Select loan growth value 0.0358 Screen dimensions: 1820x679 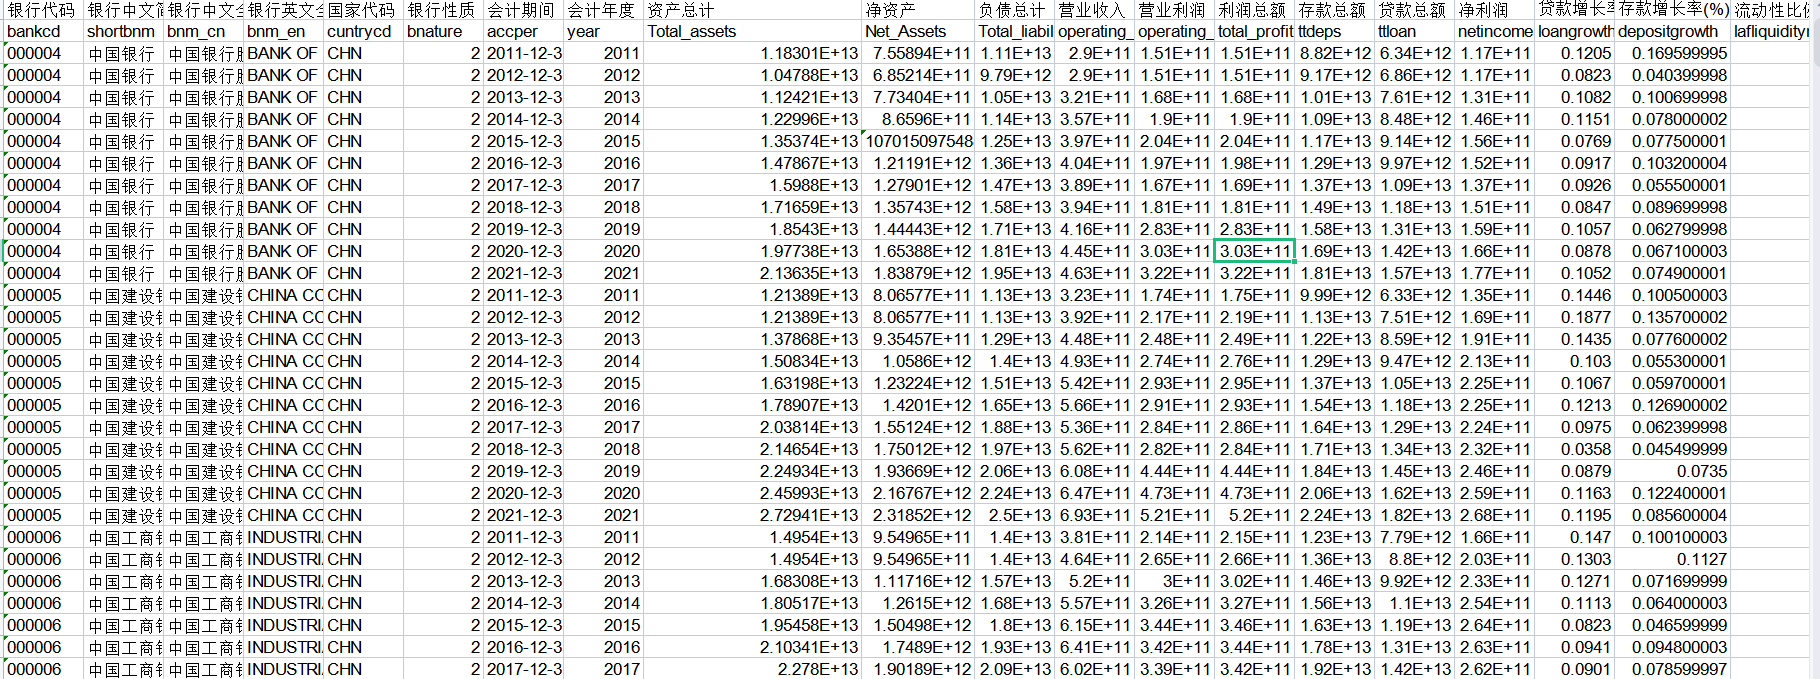[1575, 449]
